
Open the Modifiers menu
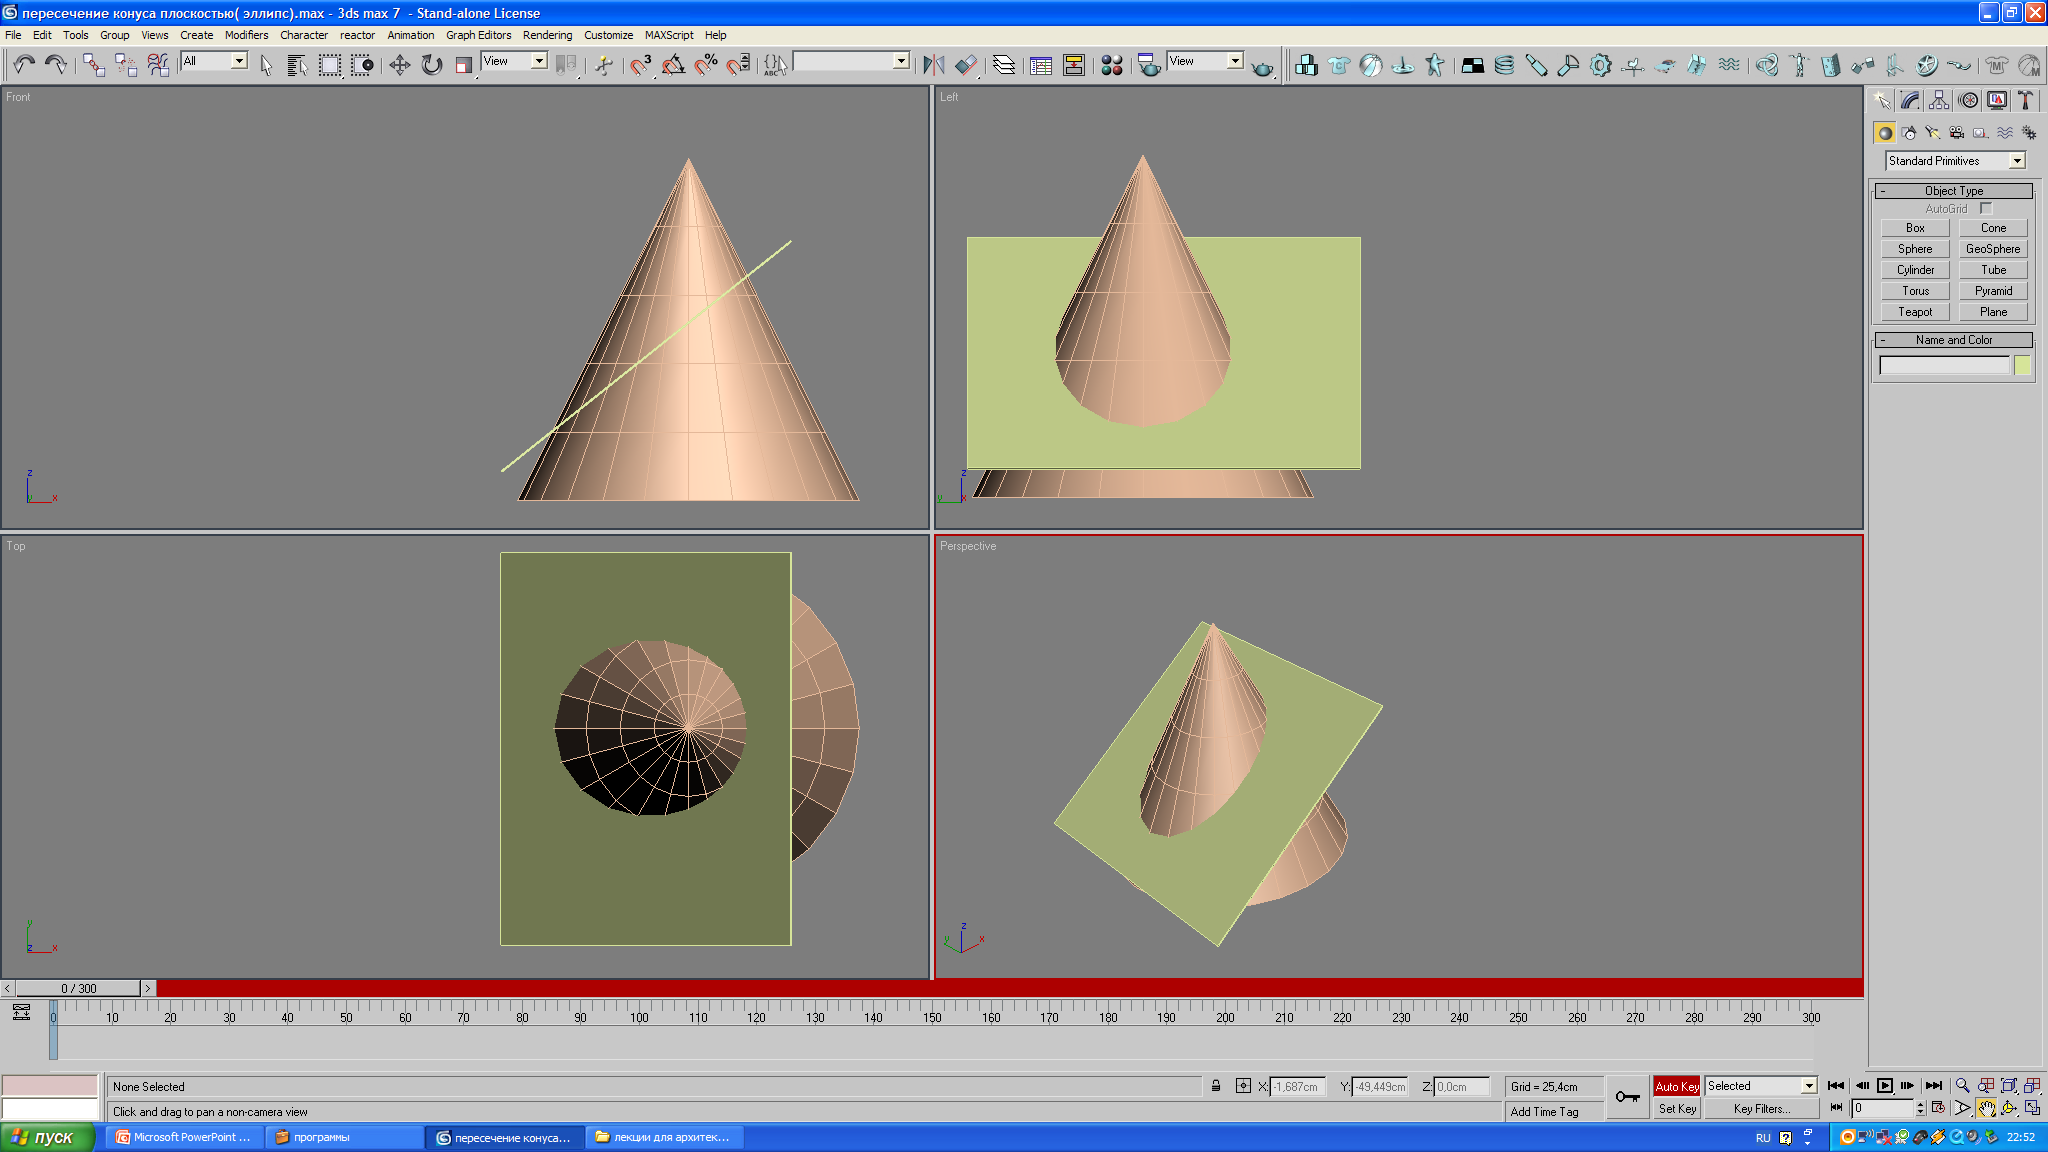coord(246,35)
